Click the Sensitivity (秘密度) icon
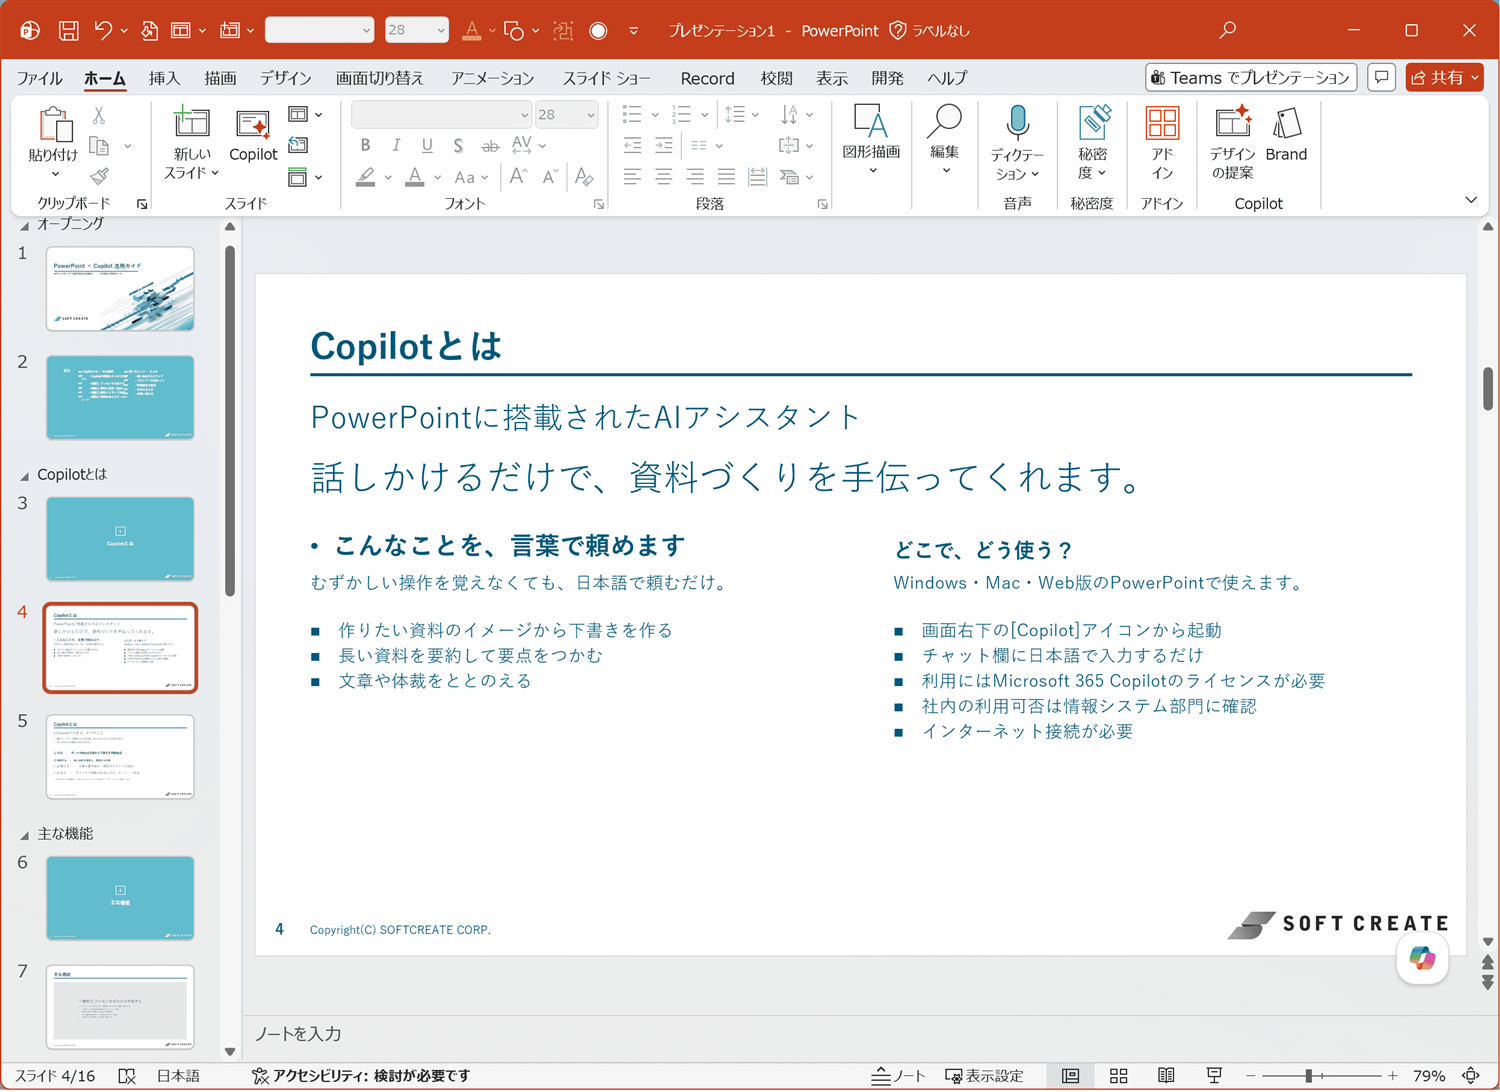The height and width of the screenshot is (1092, 1500). [x=1093, y=123]
